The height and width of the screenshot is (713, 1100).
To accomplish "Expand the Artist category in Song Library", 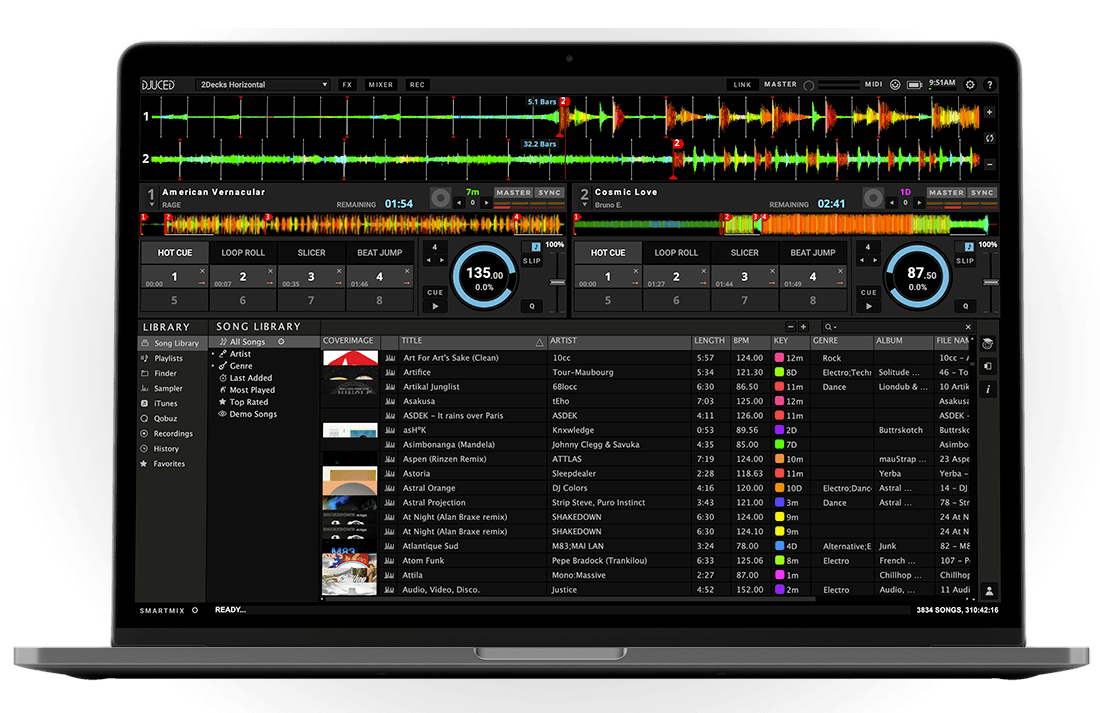I will click(x=239, y=353).
